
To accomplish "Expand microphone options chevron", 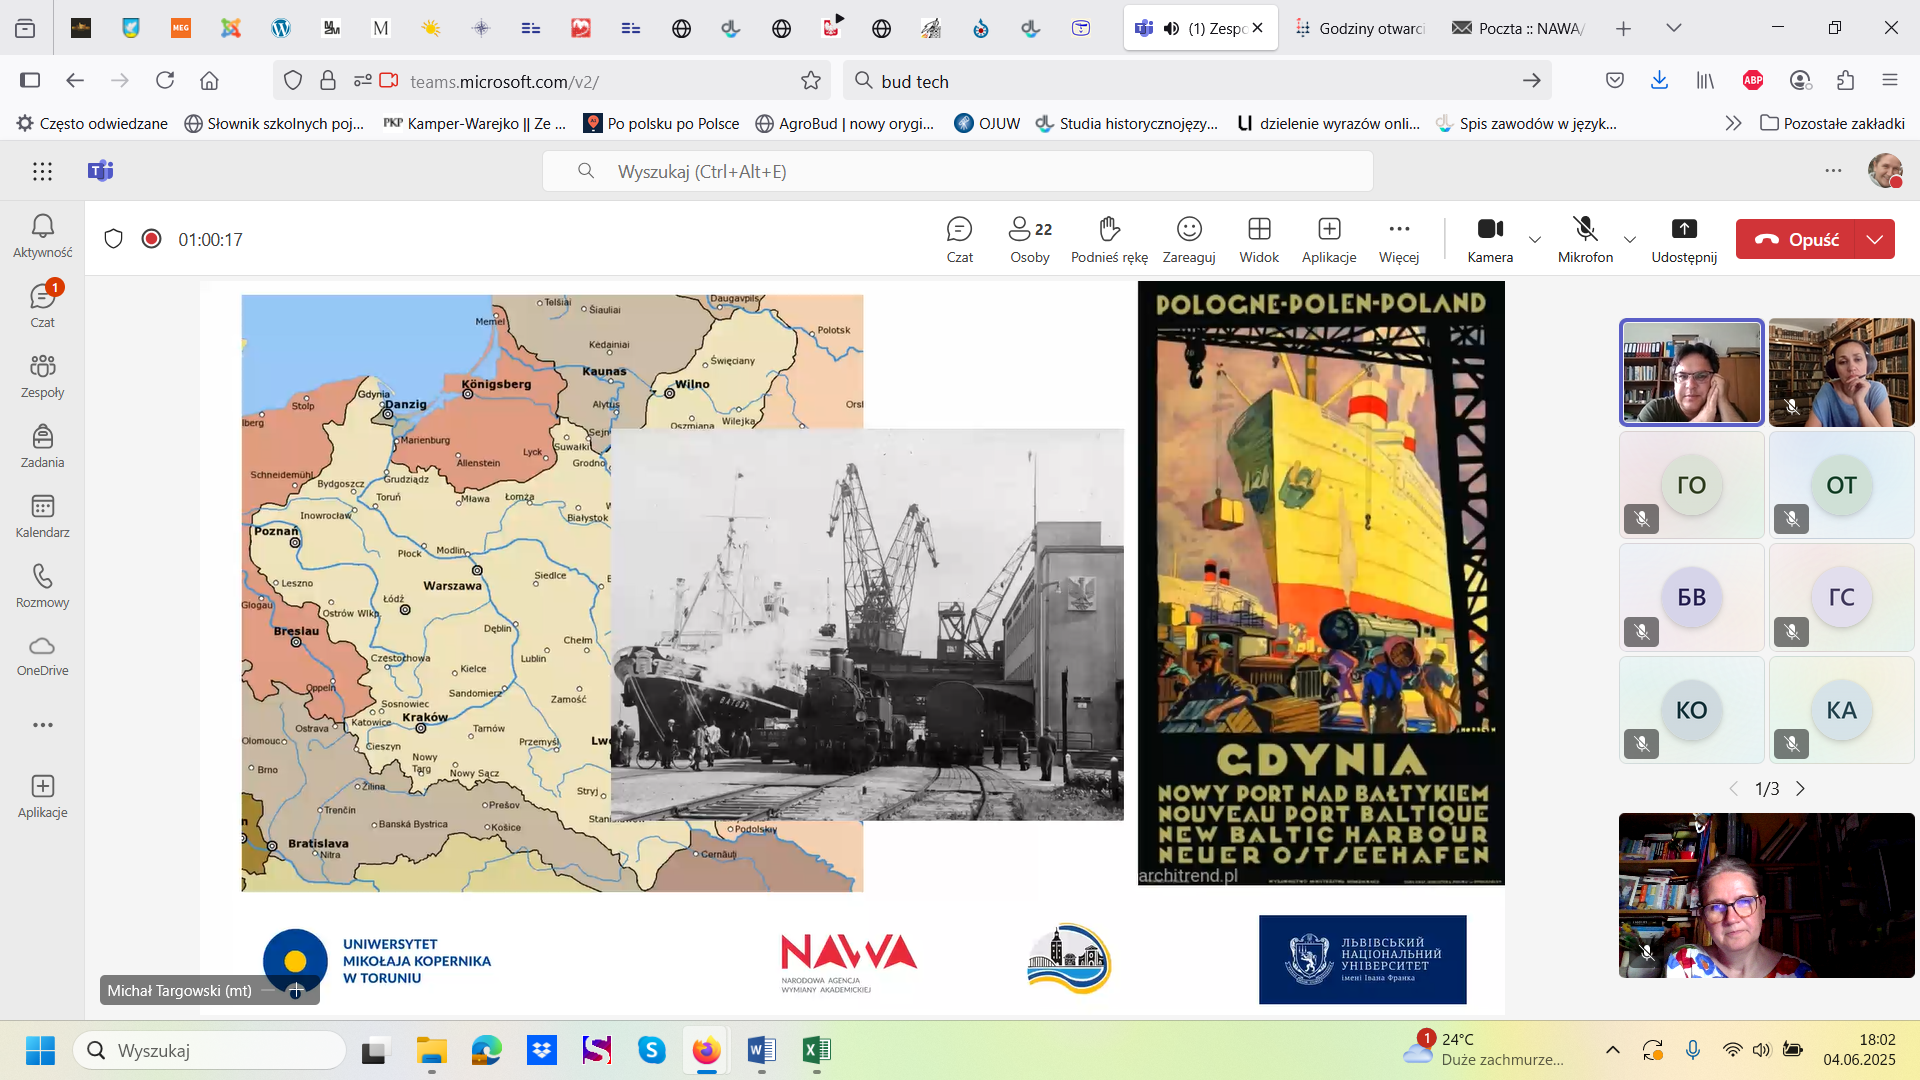I will [x=1630, y=240].
